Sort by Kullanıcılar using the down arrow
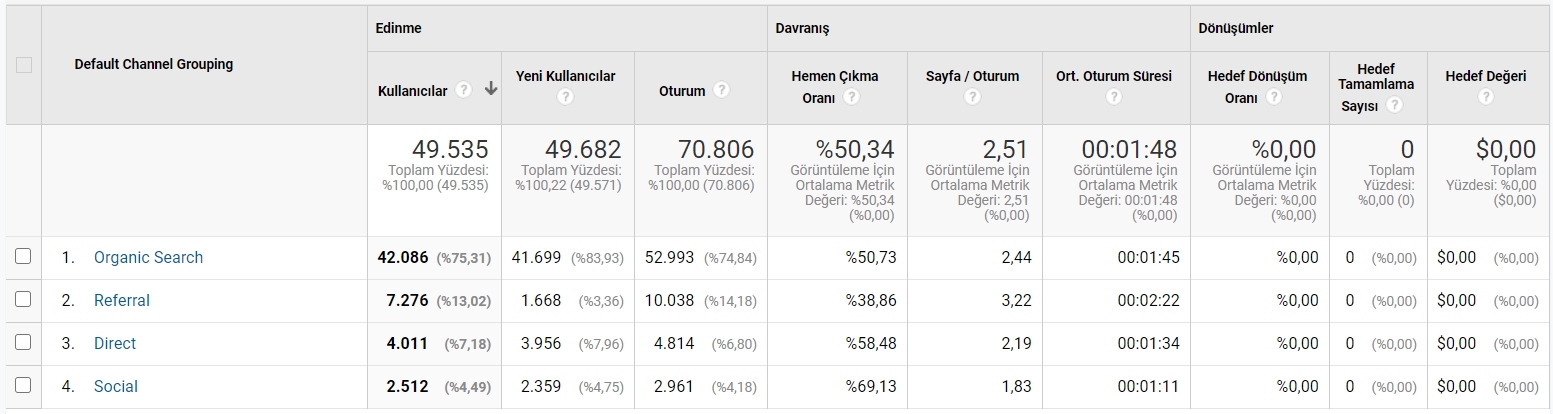The image size is (1553, 414). (x=491, y=89)
